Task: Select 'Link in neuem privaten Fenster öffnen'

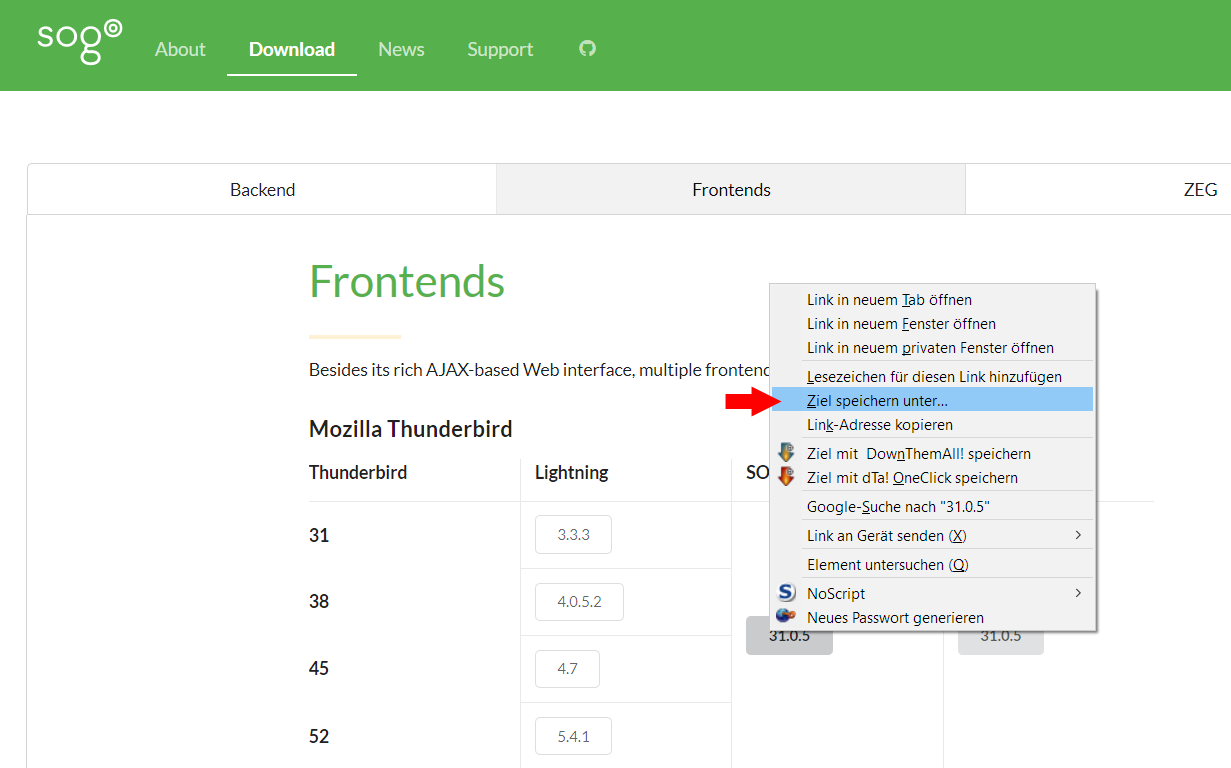Action: pyautogui.click(x=932, y=348)
